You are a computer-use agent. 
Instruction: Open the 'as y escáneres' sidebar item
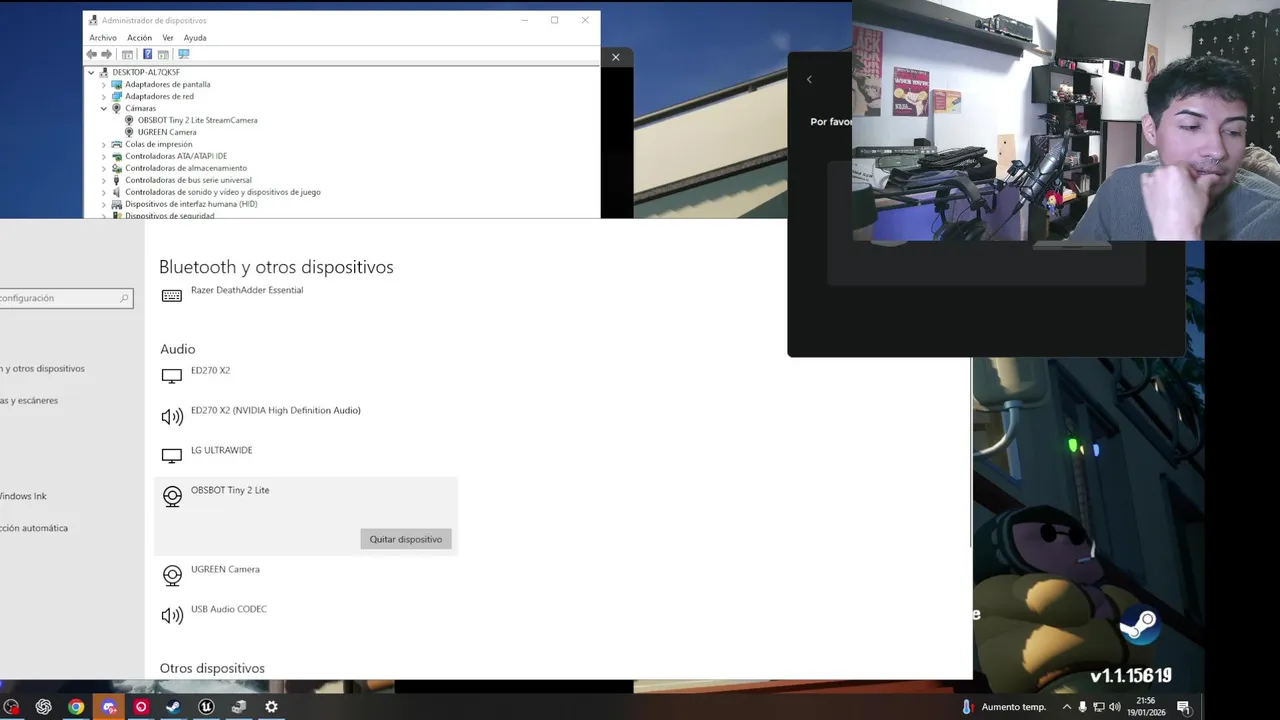click(30, 400)
